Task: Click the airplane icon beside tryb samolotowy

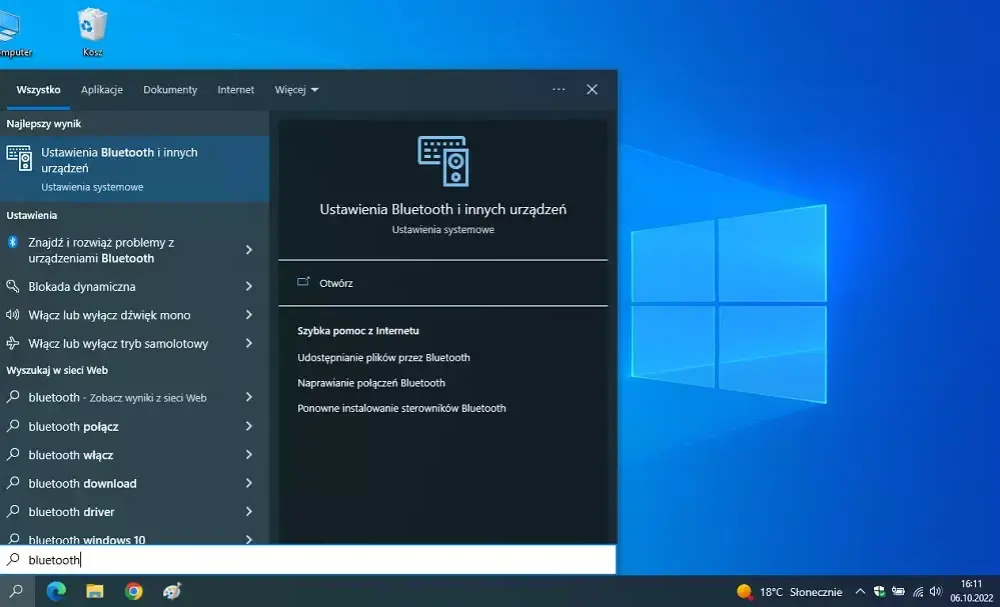Action: click(x=13, y=344)
